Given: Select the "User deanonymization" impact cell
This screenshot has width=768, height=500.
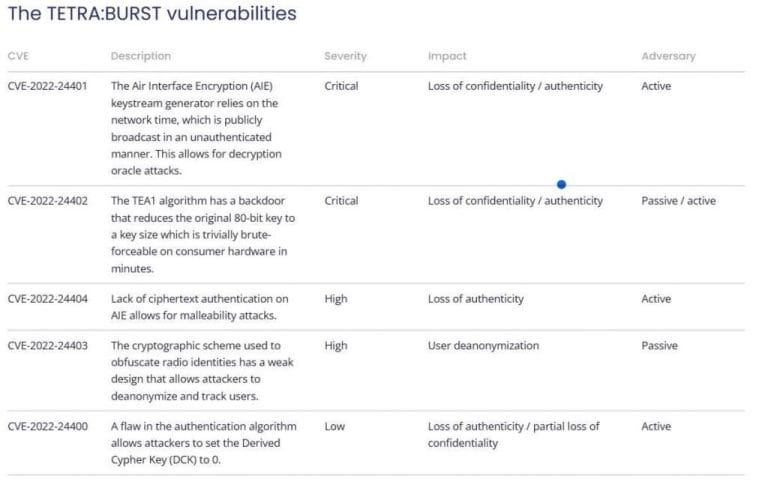Looking at the screenshot, I should click(483, 346).
